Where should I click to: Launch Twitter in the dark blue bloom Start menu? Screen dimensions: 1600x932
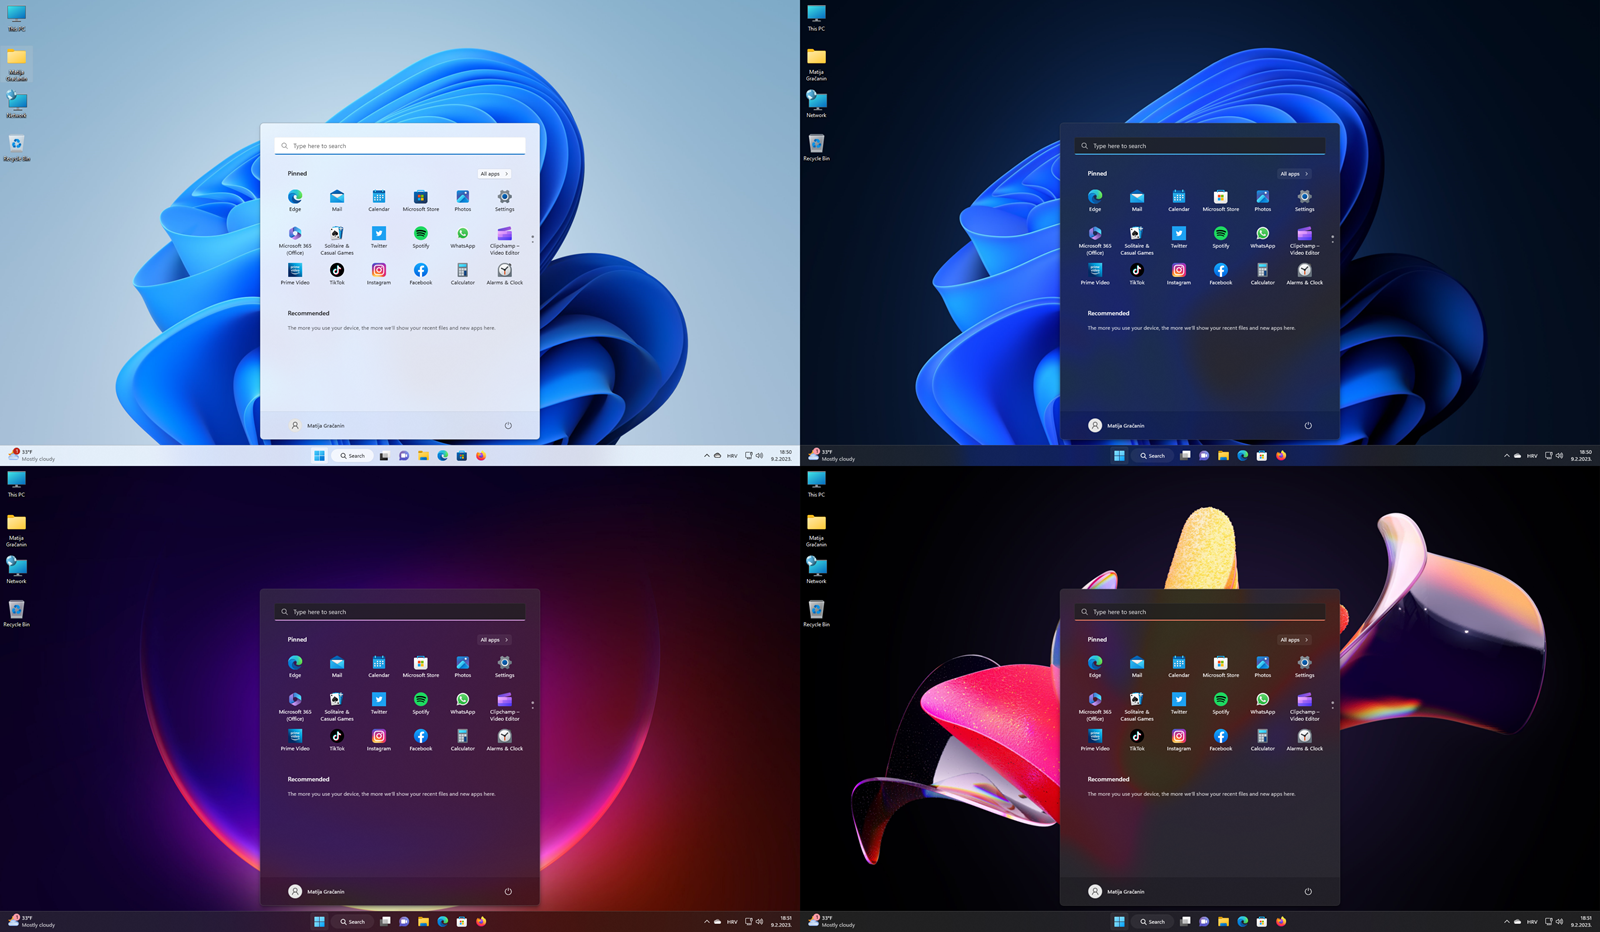[x=1179, y=237]
